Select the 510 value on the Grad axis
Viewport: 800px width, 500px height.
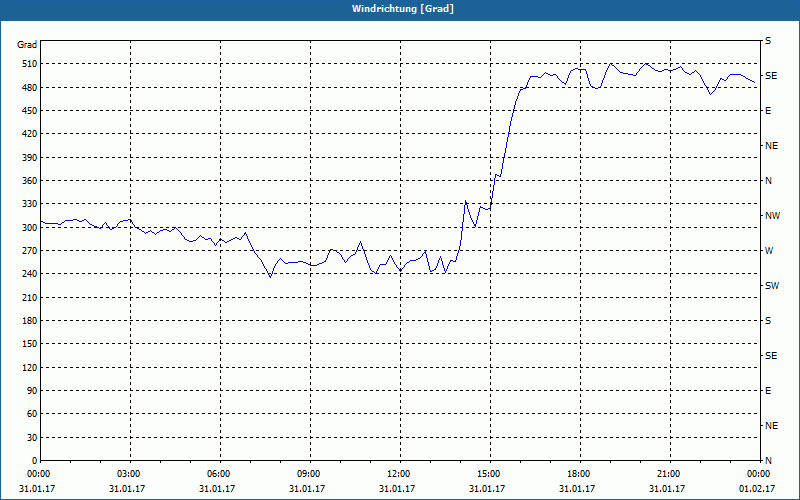[x=30, y=64]
